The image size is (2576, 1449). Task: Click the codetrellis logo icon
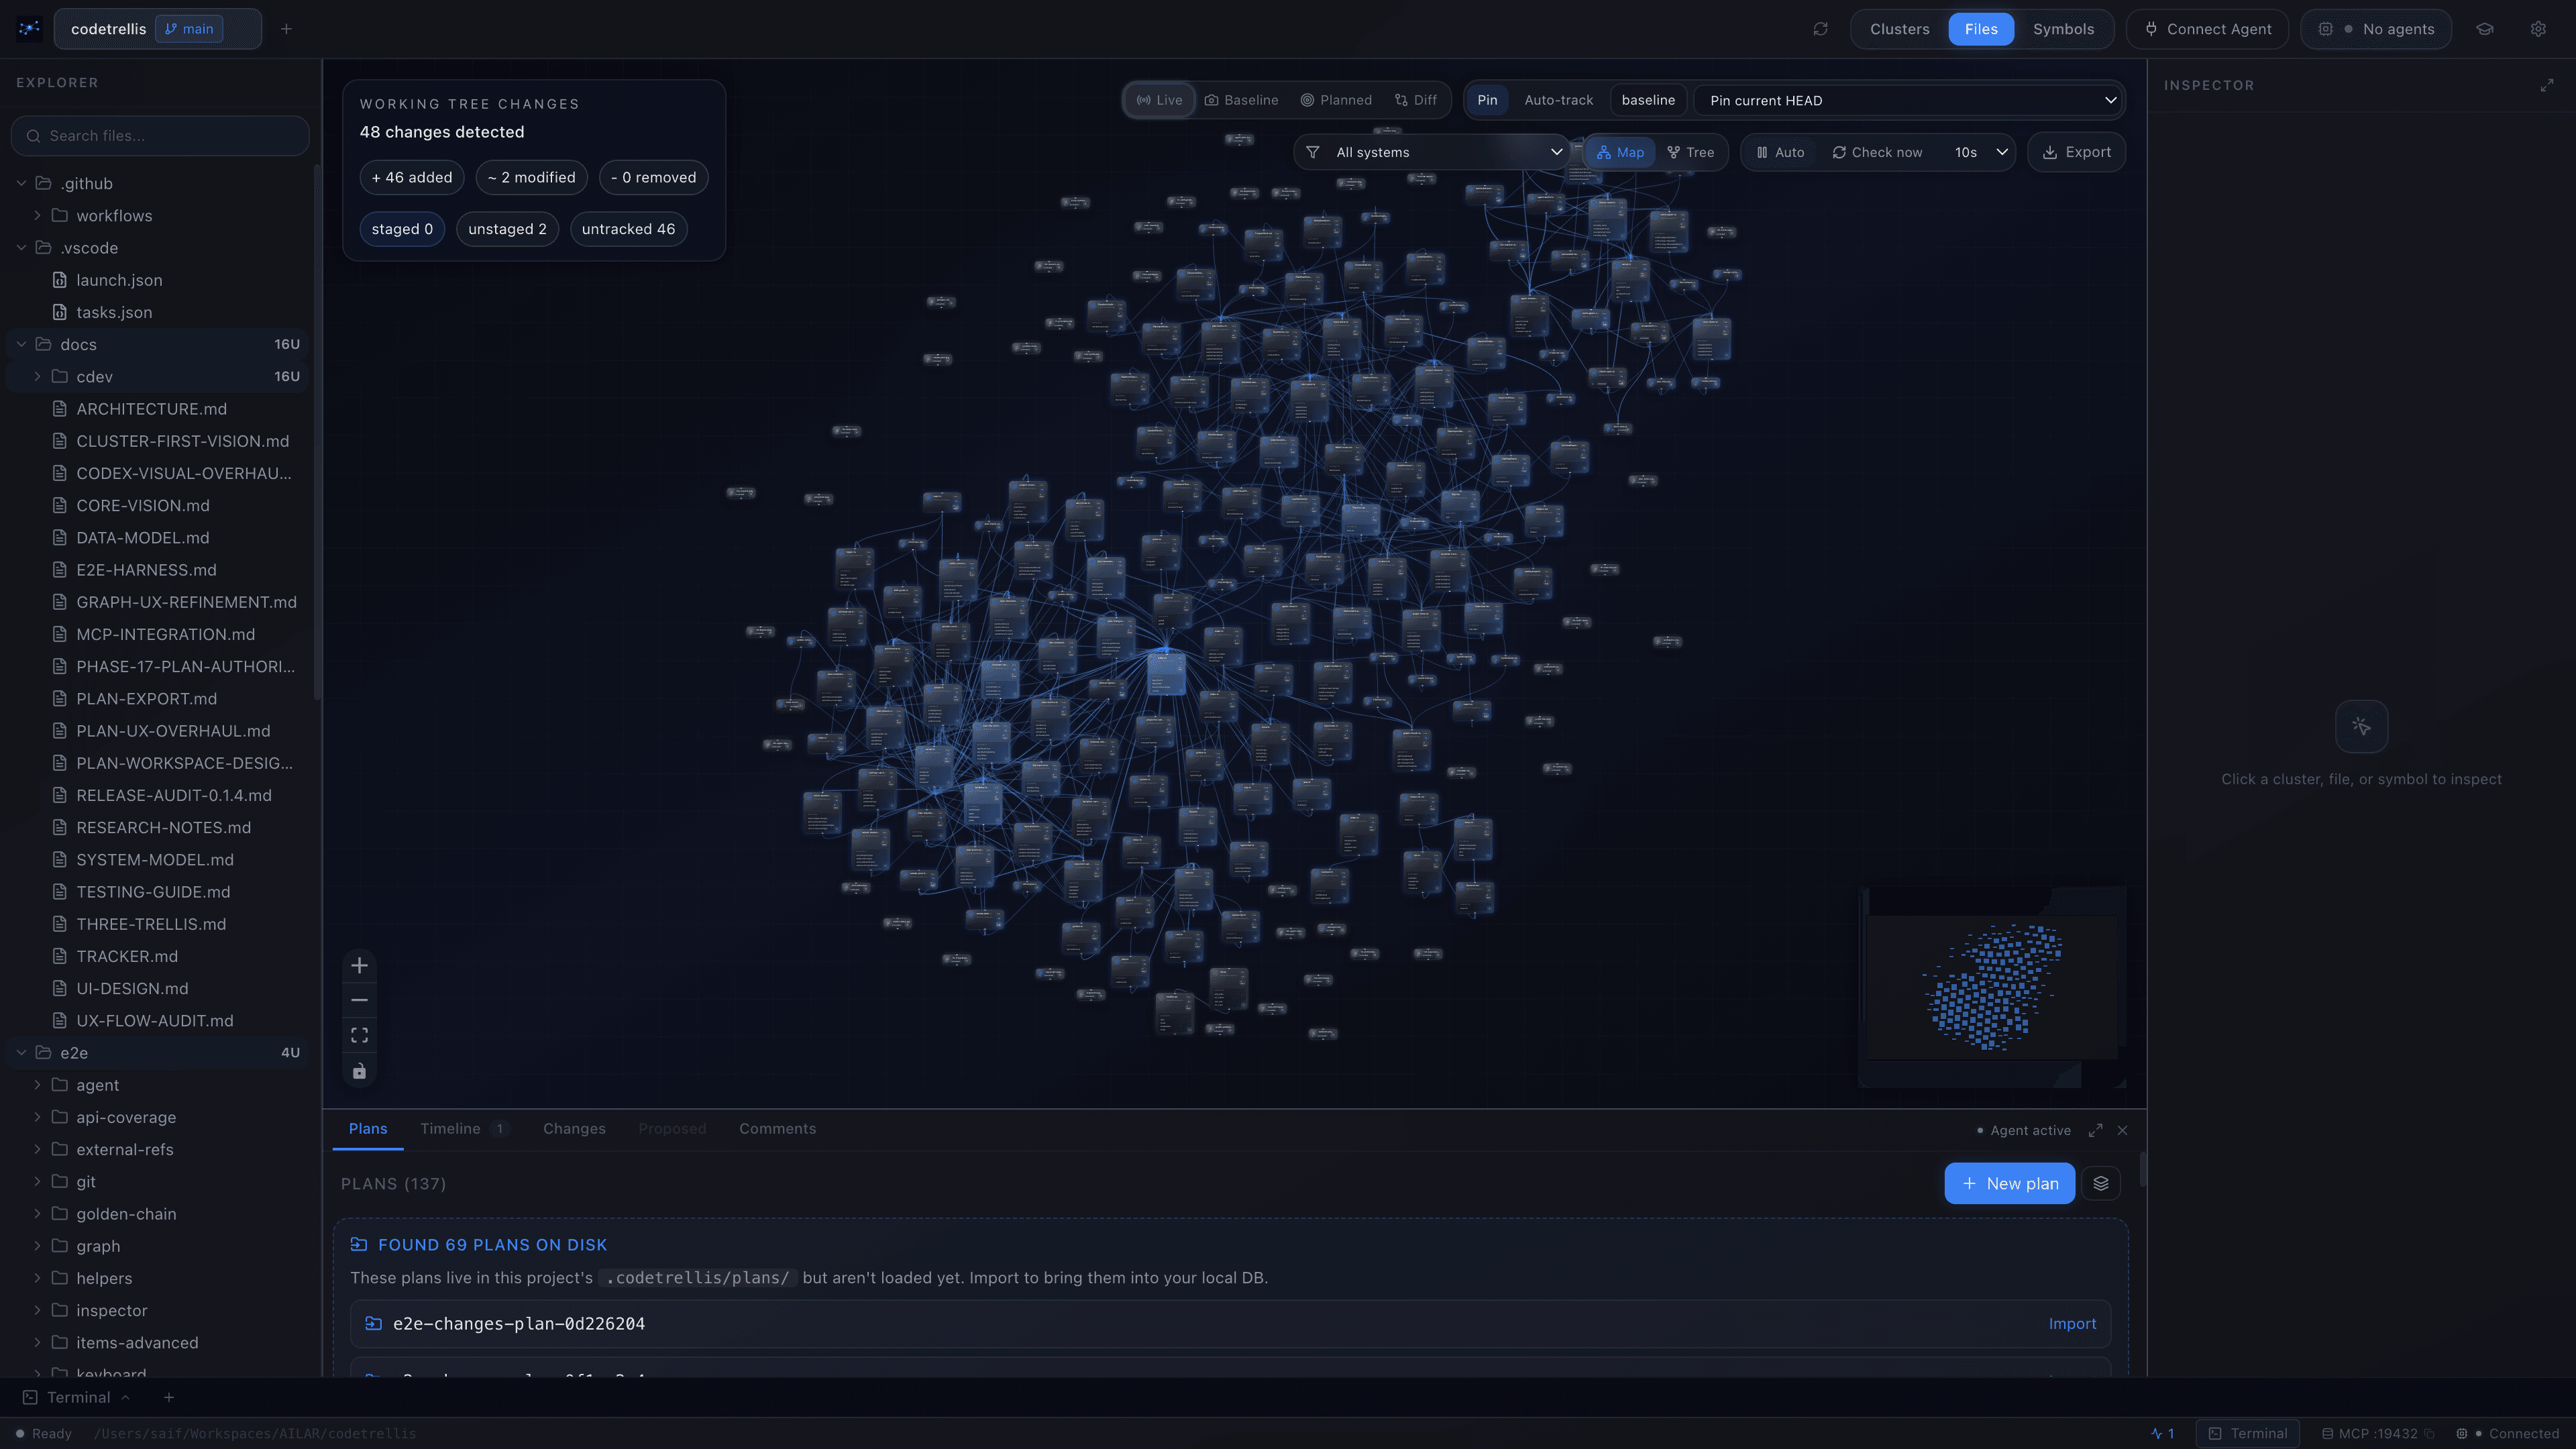click(29, 29)
